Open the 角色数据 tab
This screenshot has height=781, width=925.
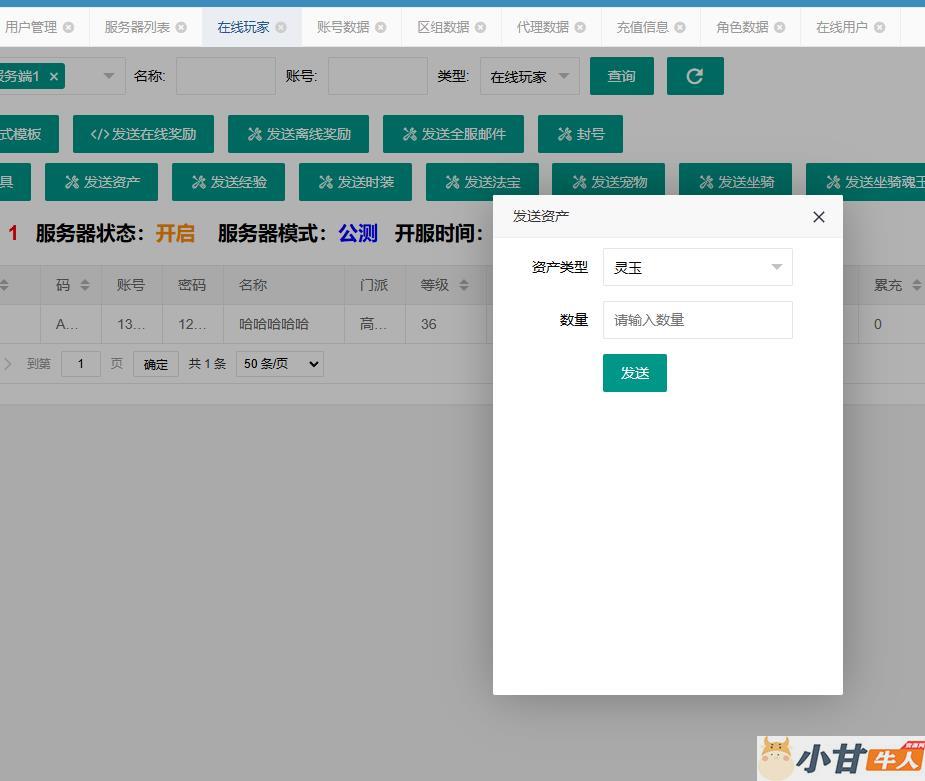(x=741, y=28)
